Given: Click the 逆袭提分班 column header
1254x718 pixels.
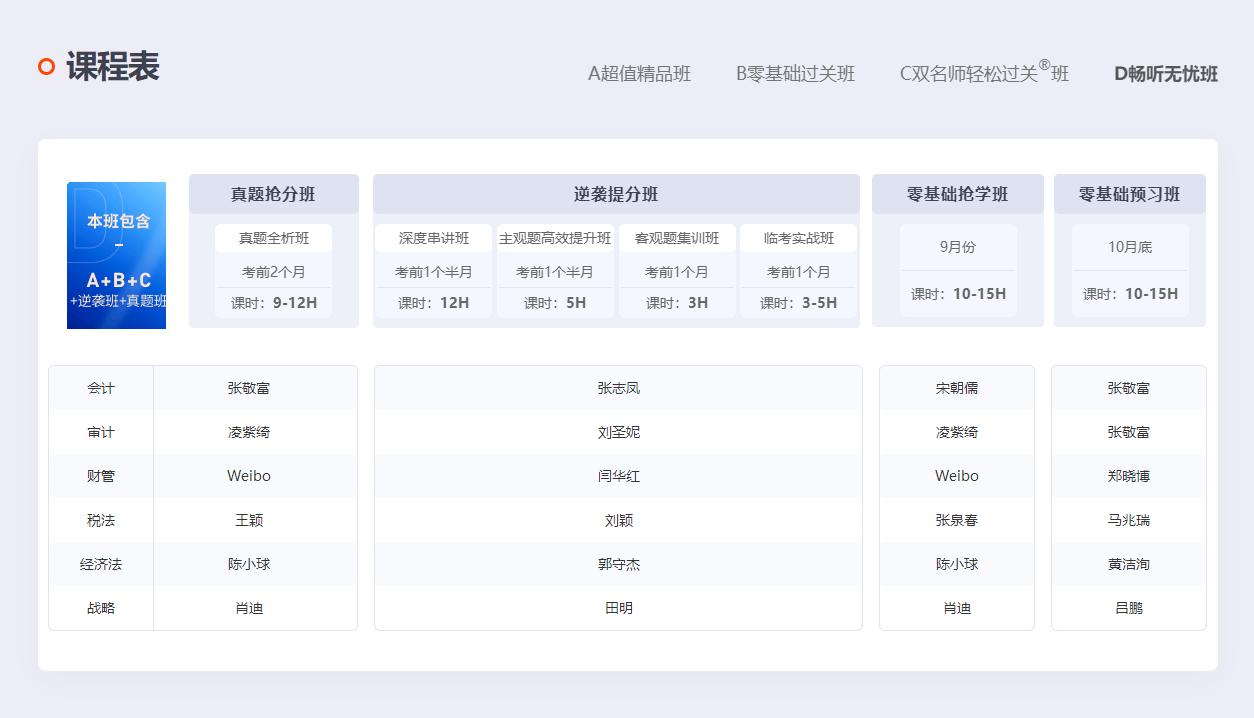Looking at the screenshot, I should tap(616, 194).
